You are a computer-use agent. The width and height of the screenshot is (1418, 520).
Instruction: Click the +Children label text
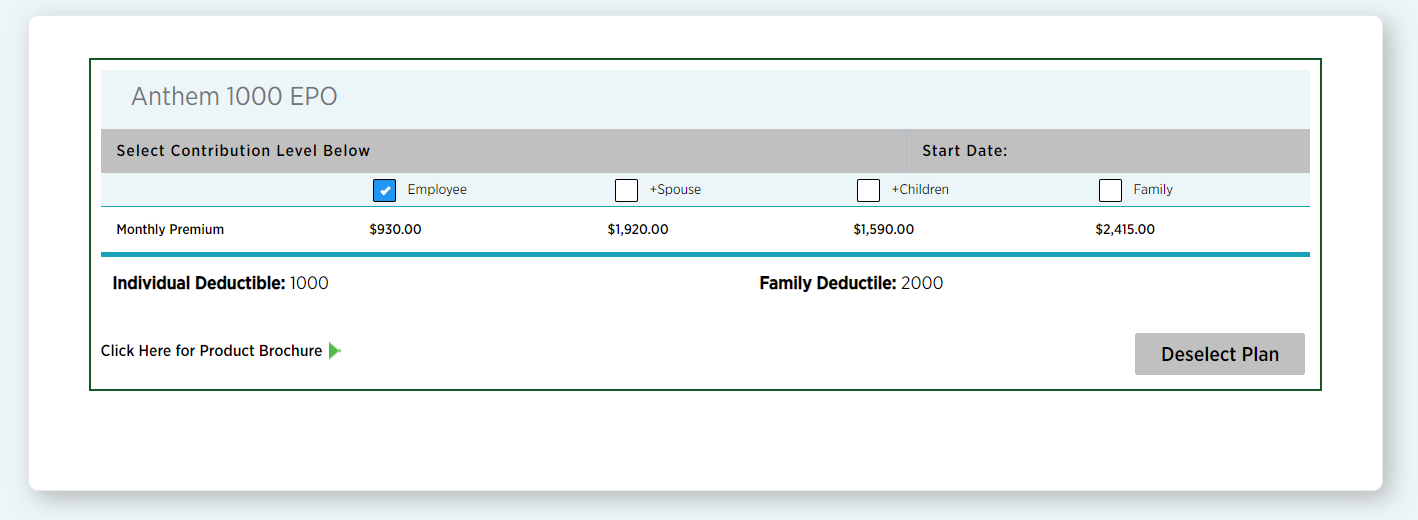pyautogui.click(x=920, y=190)
